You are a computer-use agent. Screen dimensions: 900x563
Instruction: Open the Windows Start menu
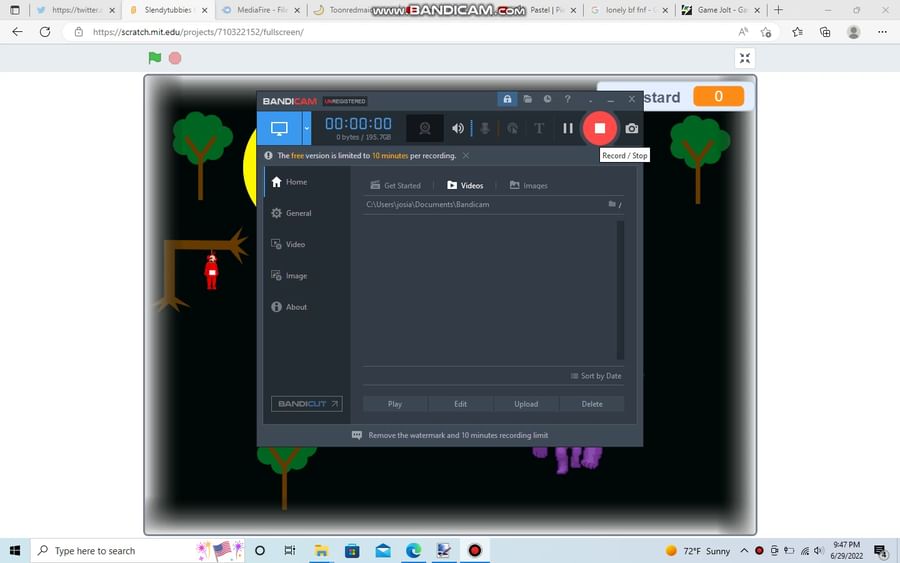click(15, 551)
